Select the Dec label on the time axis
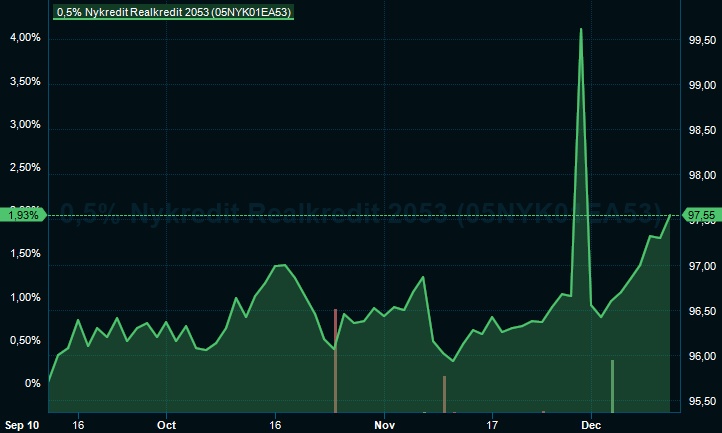Viewport: 722px width, 433px height. (x=590, y=424)
